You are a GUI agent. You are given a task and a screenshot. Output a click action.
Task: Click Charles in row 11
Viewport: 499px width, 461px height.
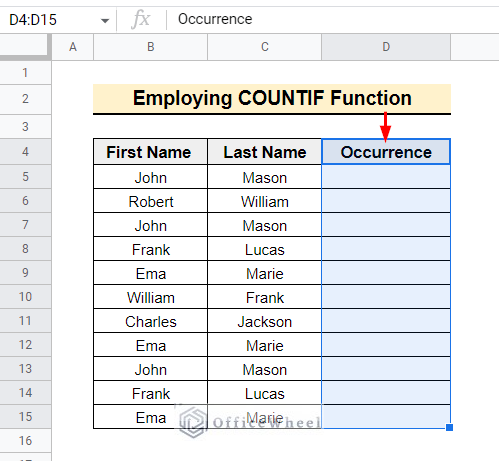click(x=150, y=321)
